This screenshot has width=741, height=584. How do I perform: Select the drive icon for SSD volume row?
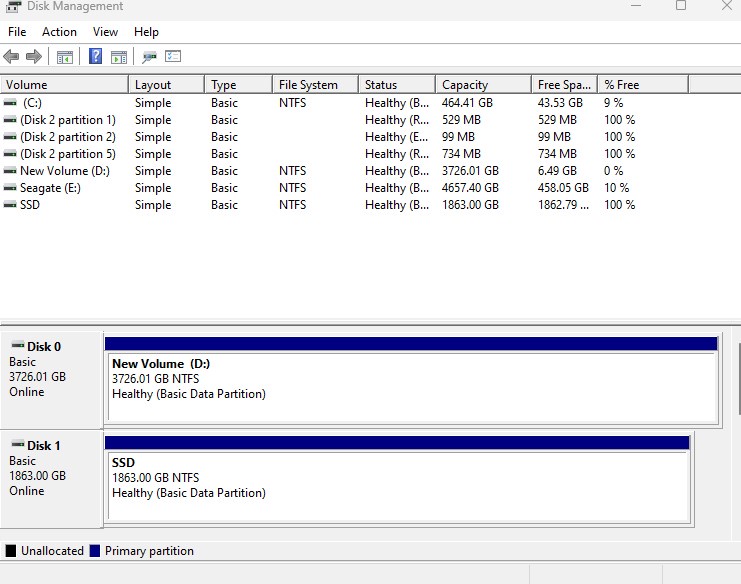[x=10, y=205]
